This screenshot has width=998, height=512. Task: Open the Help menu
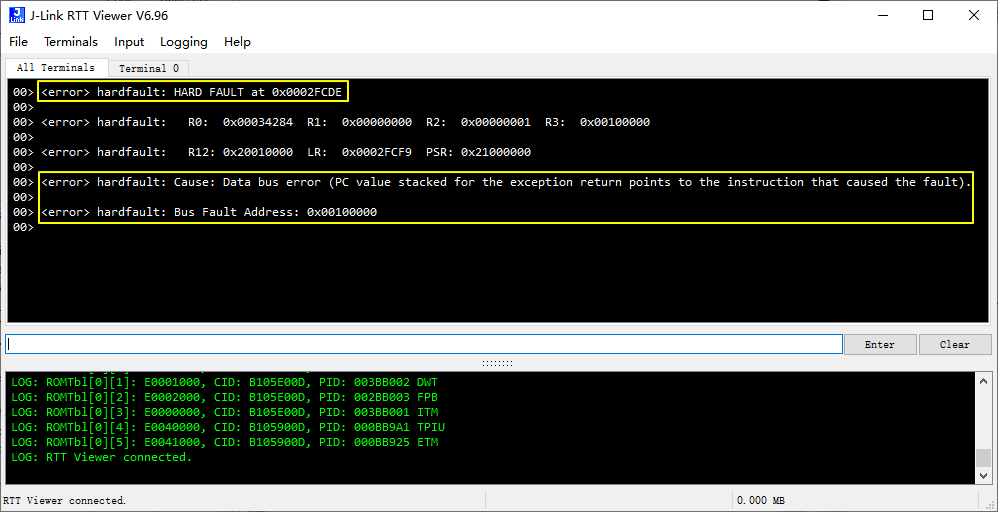click(237, 42)
